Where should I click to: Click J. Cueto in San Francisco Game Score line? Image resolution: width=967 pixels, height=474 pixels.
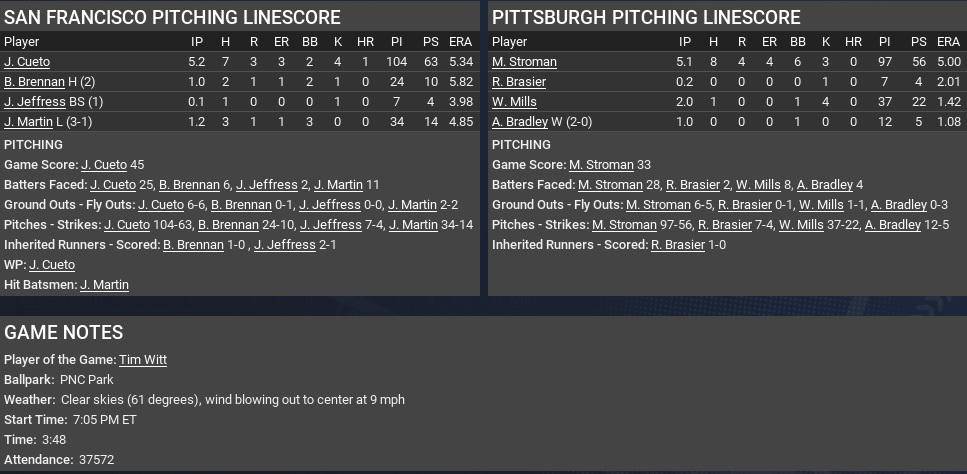[105, 165]
